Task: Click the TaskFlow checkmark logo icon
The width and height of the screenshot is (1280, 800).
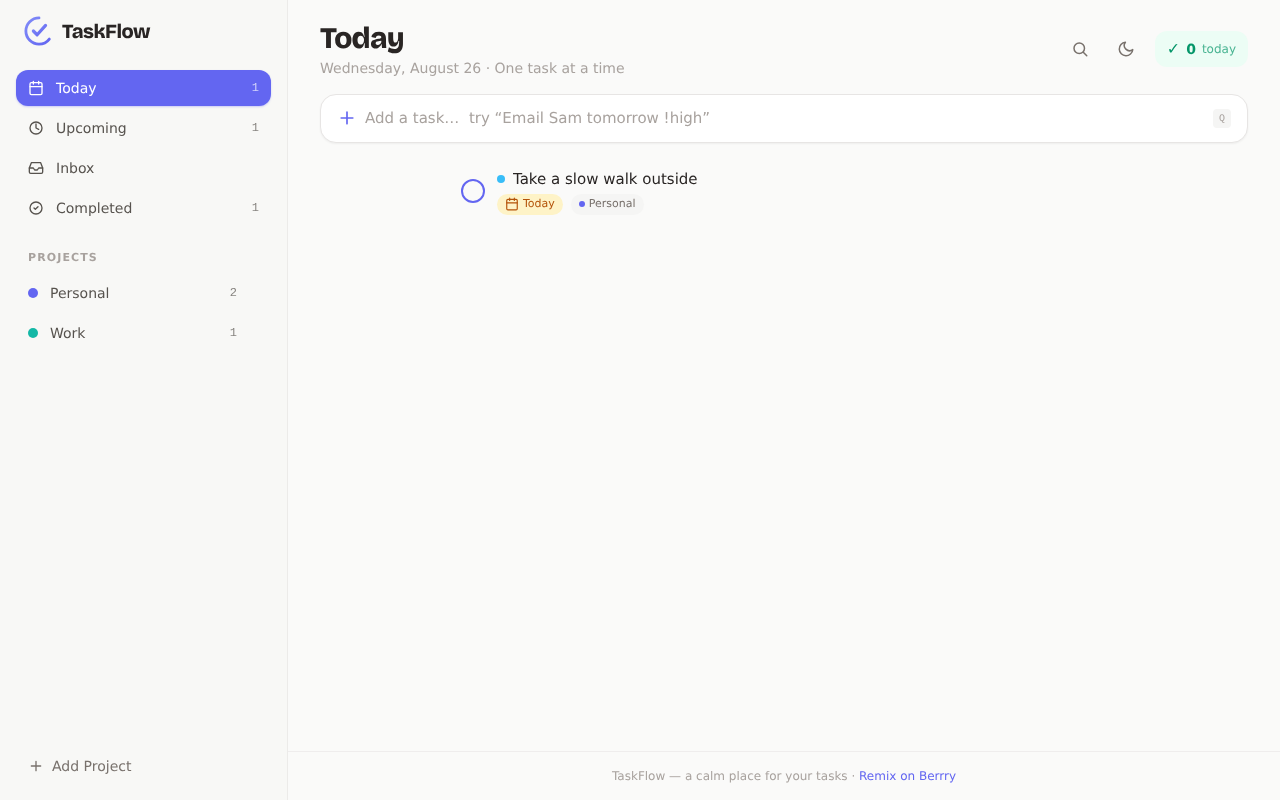Action: [38, 31]
